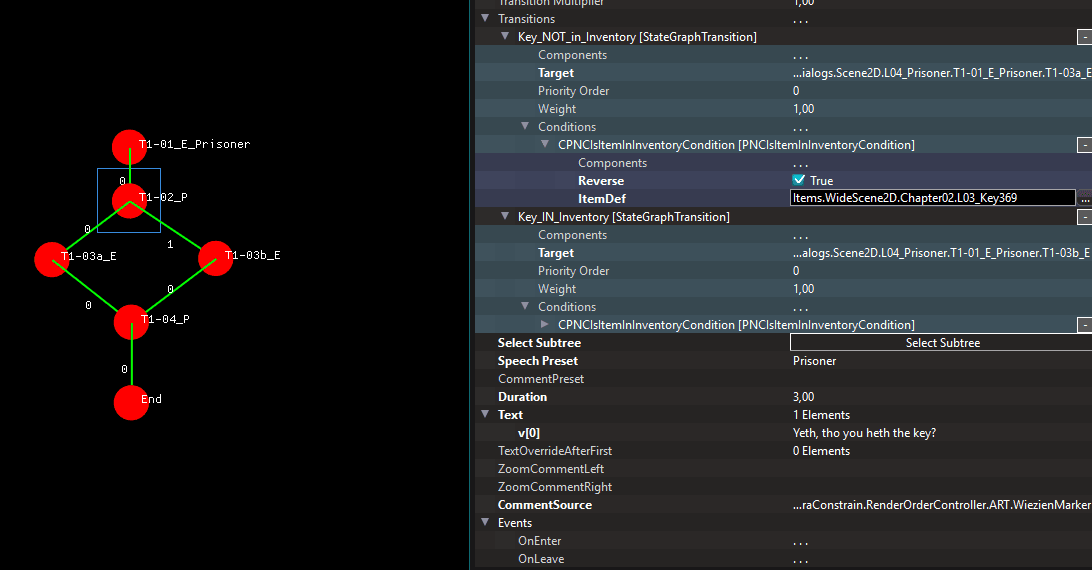Click Weight value under Key_NOT_in_Inventory
This screenshot has width=1092, height=570.
tap(803, 109)
